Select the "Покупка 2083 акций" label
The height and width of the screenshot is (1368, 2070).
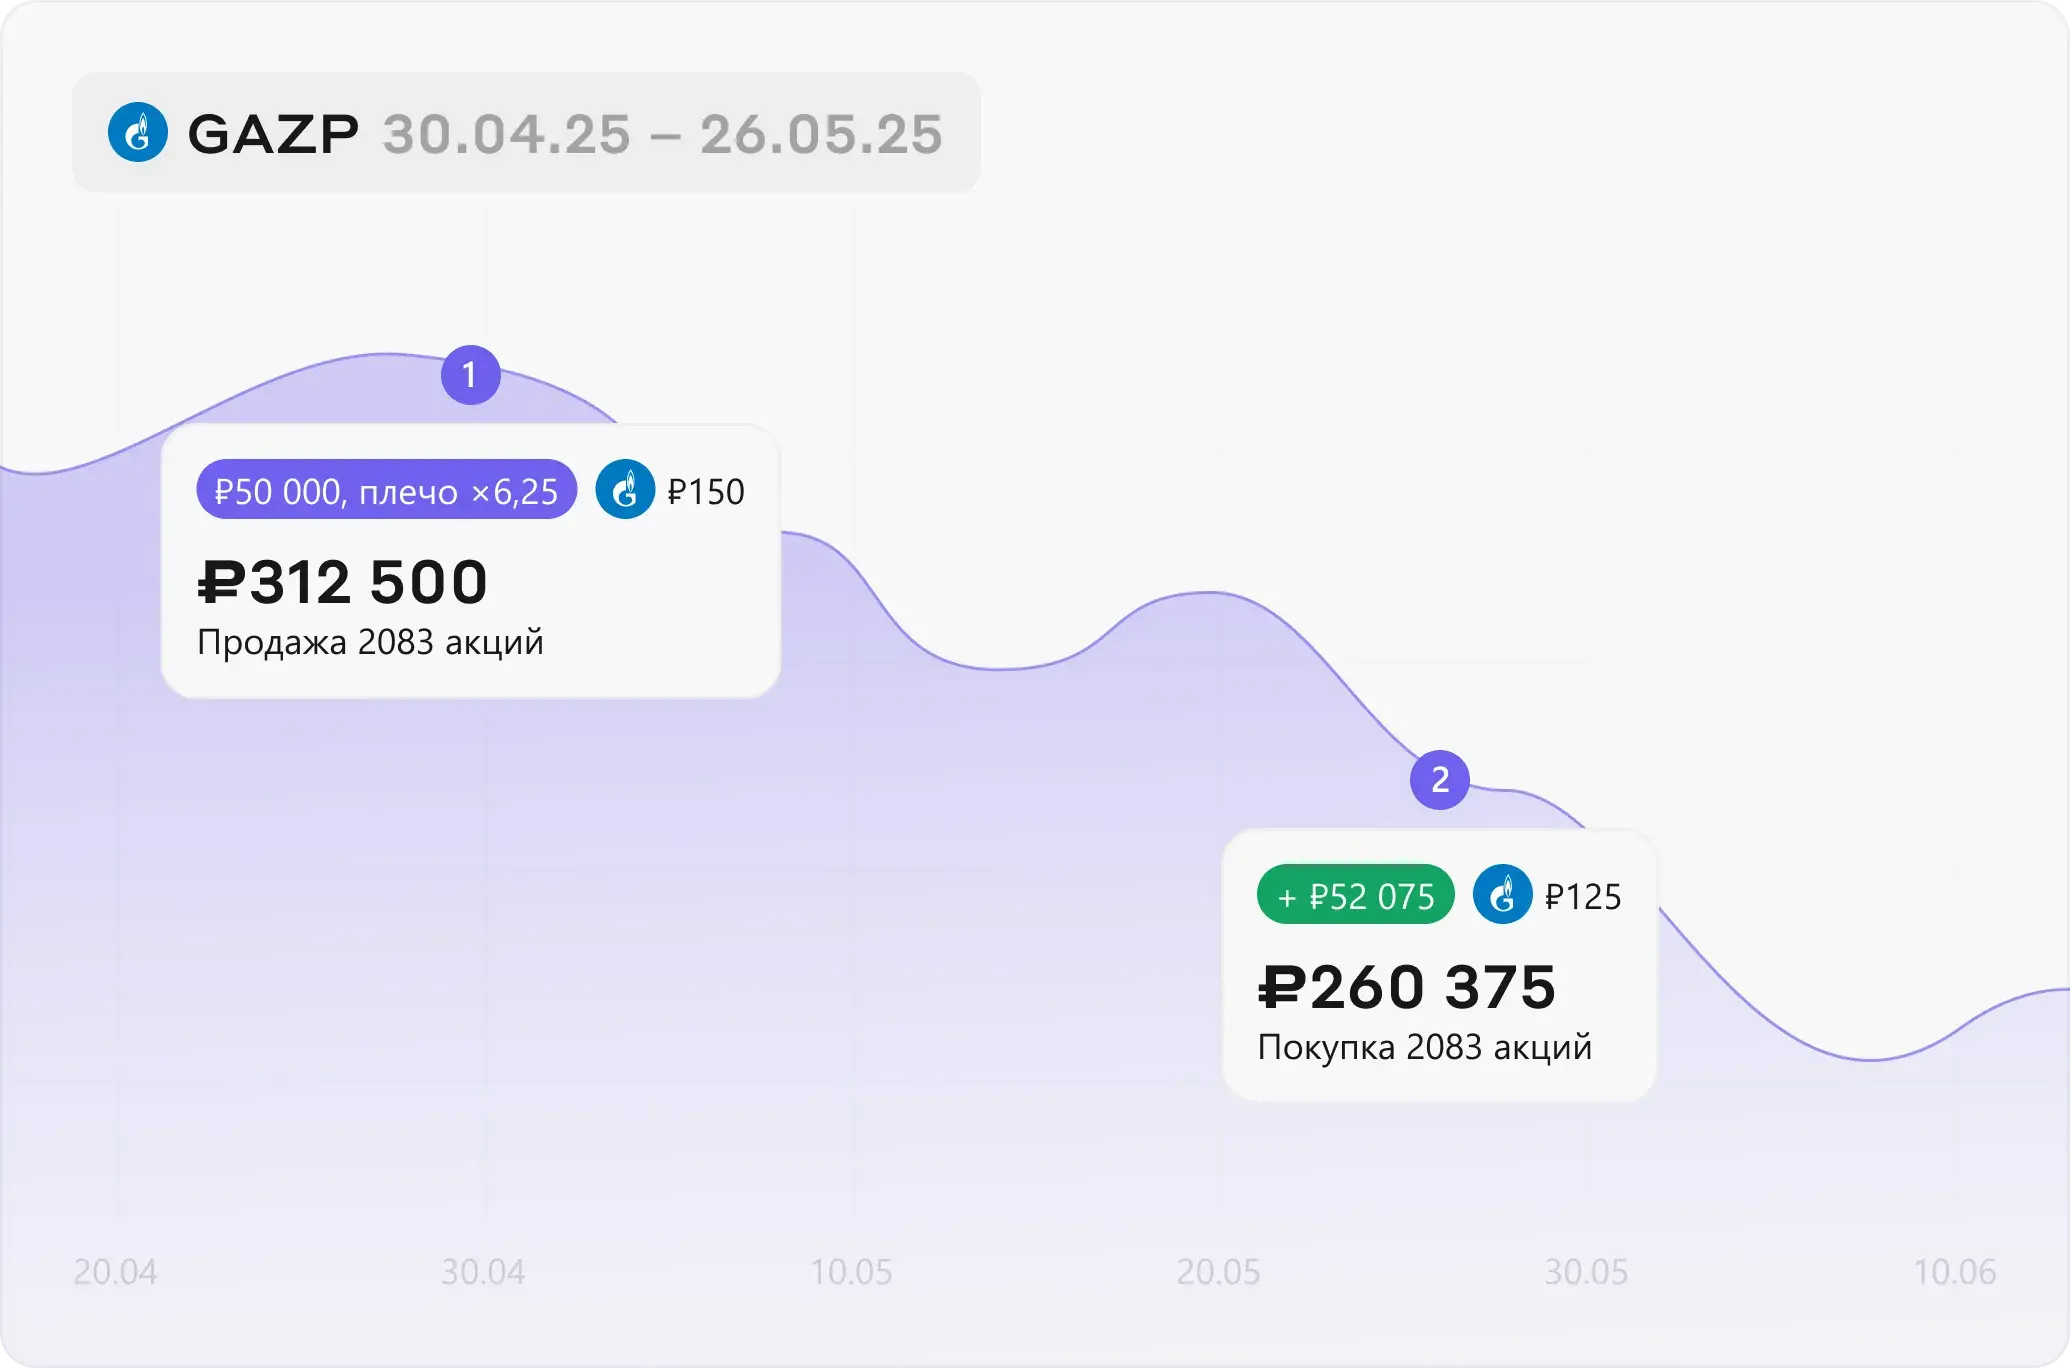1424,1047
